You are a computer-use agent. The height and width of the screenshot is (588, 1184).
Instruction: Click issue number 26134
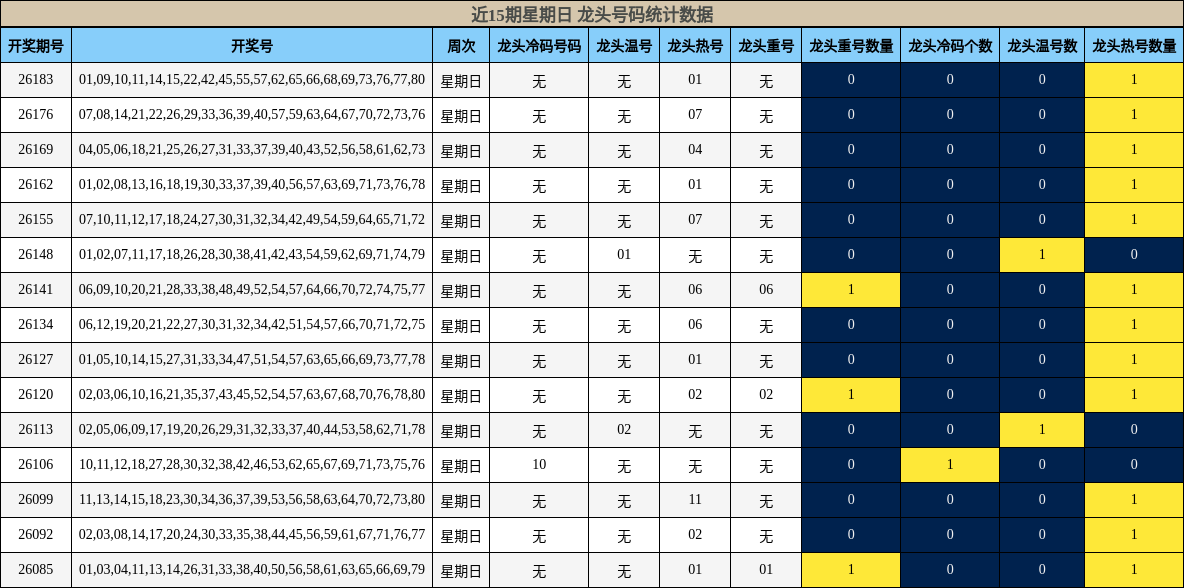(35, 325)
